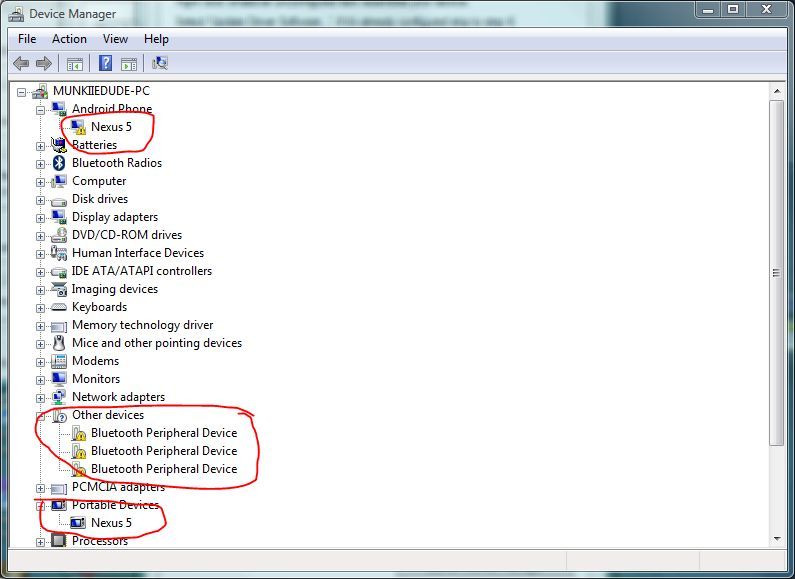
Task: Click the vertical scrollbar down arrow
Action: pyautogui.click(x=777, y=539)
